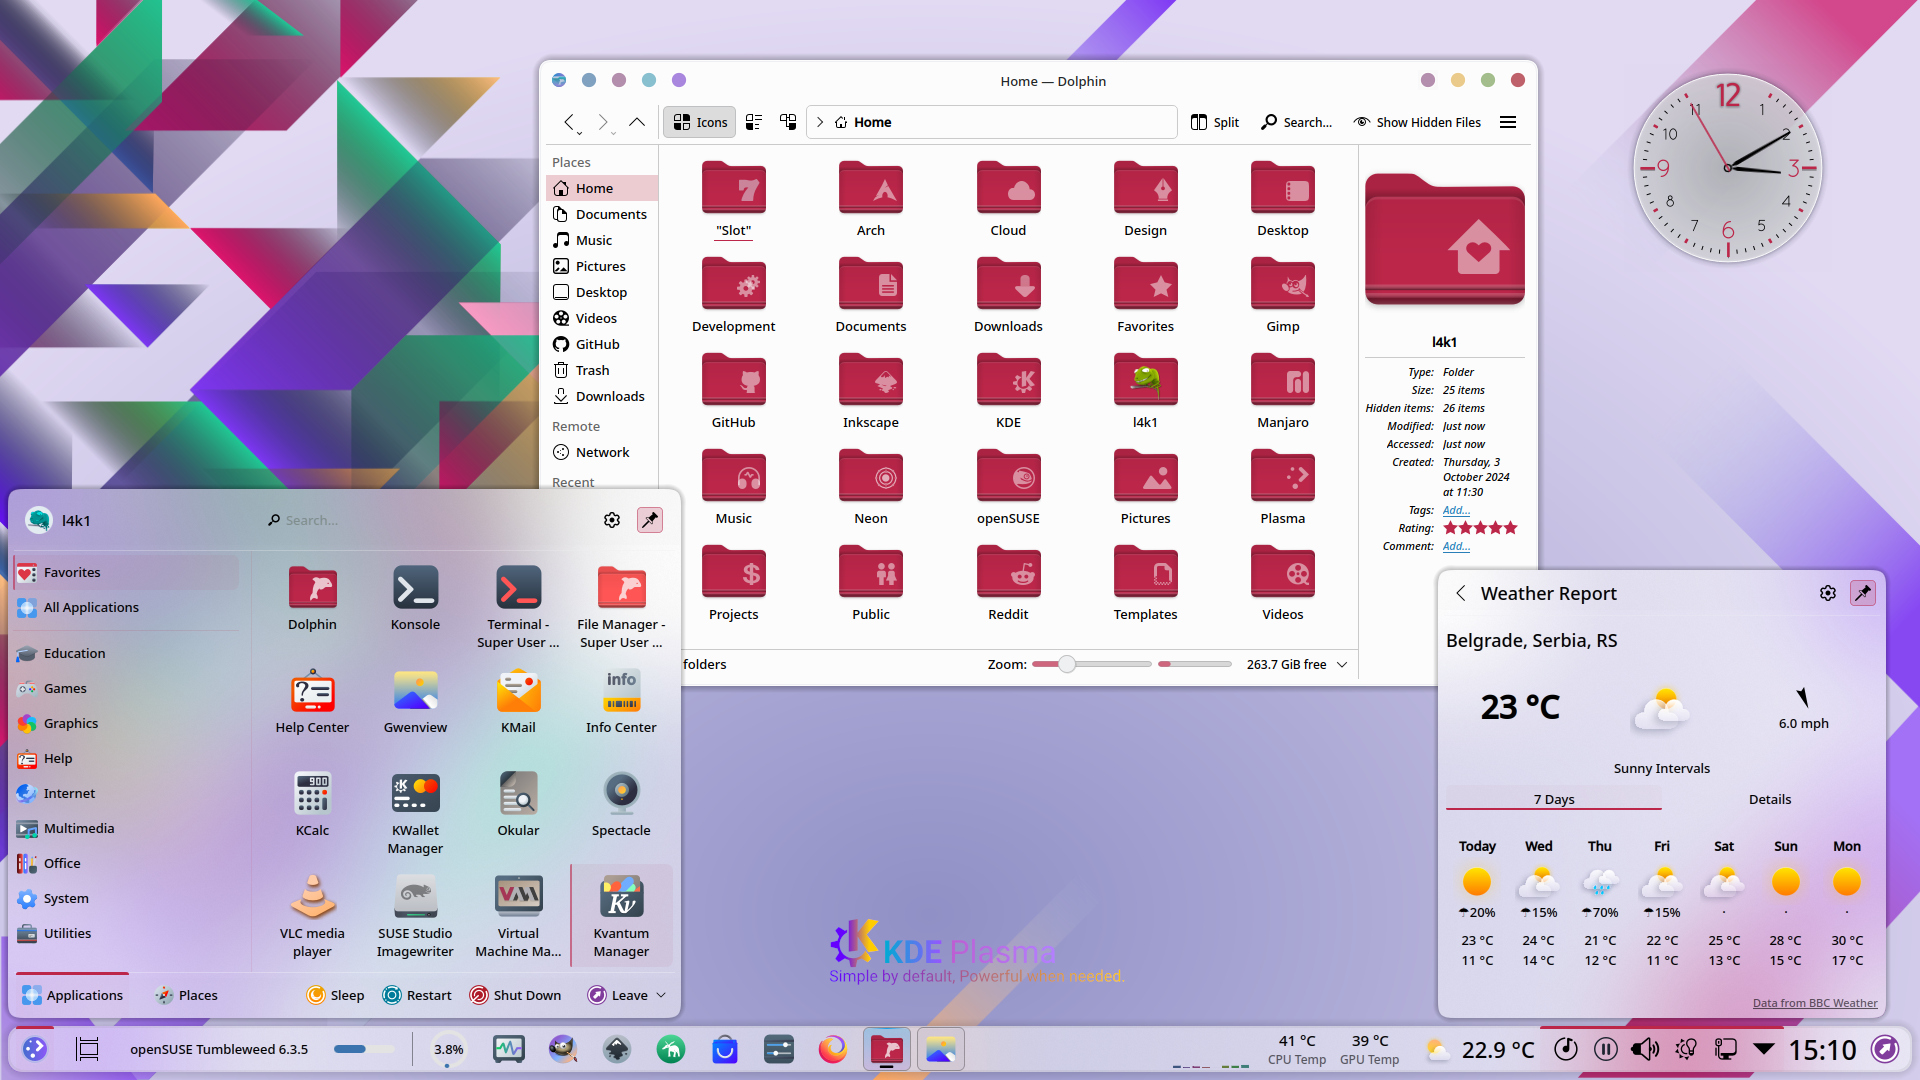Toggle Show Hidden Files in Dolphin
Image resolution: width=1920 pixels, height=1080 pixels.
1417,122
